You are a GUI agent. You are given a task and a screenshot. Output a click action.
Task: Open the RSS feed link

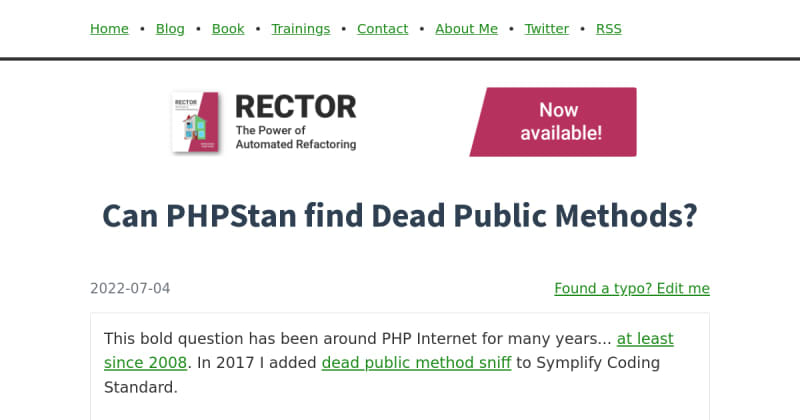[x=608, y=29]
